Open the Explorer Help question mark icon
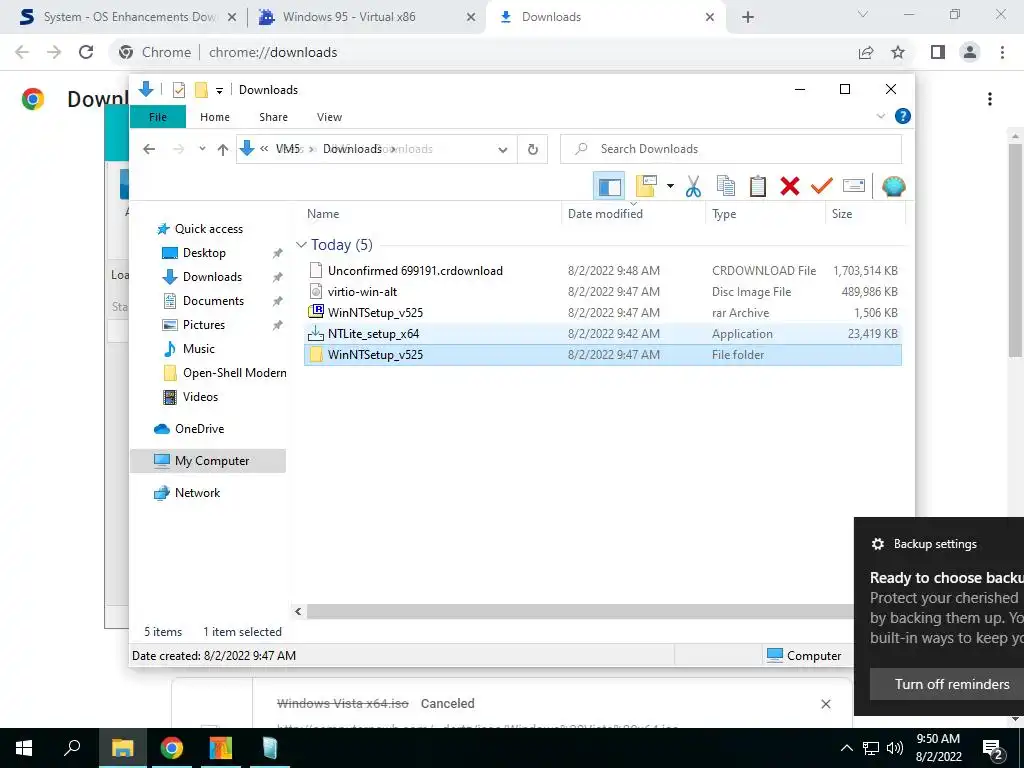This screenshot has width=1024, height=768. [903, 116]
